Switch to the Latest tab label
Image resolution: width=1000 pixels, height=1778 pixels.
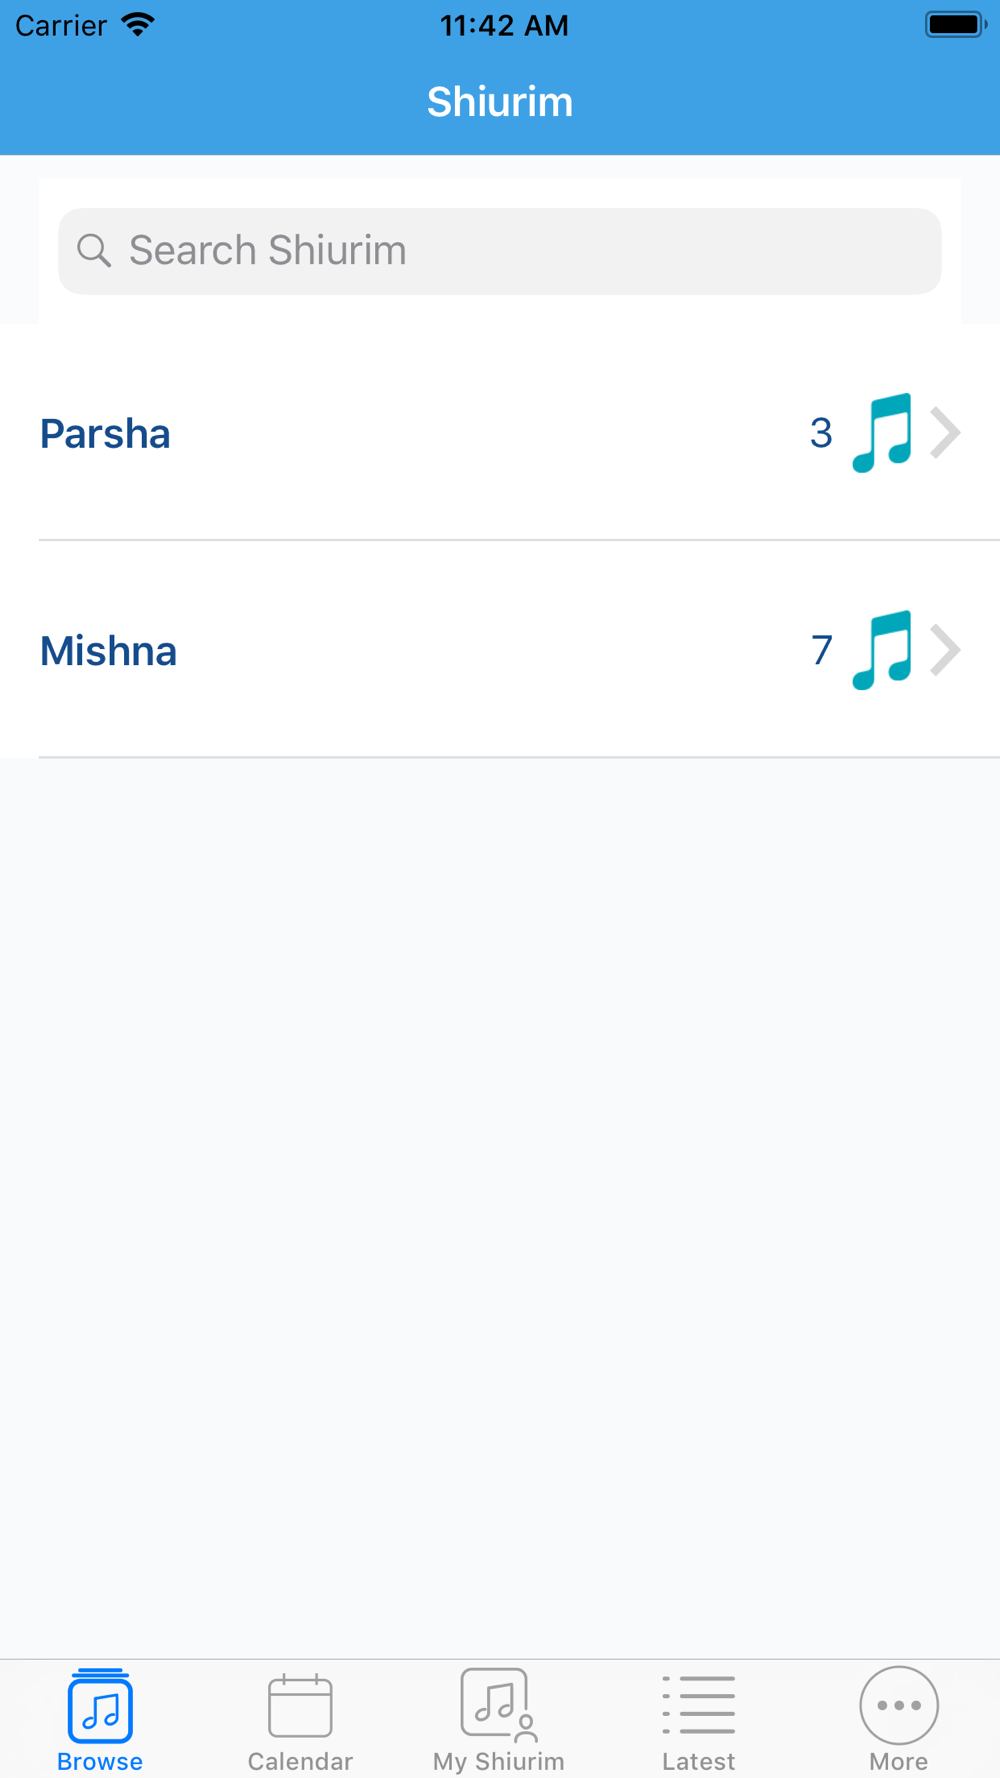point(698,1761)
